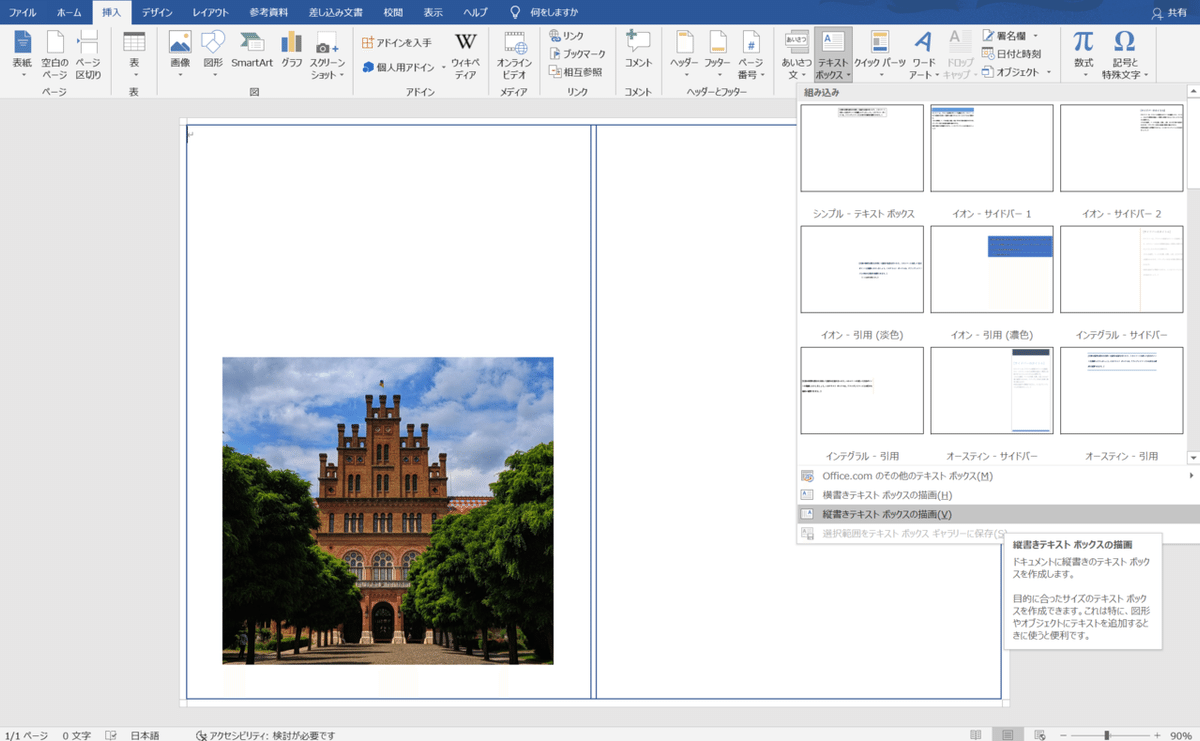This screenshot has width=1200, height=741.
Task: Open the Greeting (あいさつ文) menu
Action: tap(797, 55)
